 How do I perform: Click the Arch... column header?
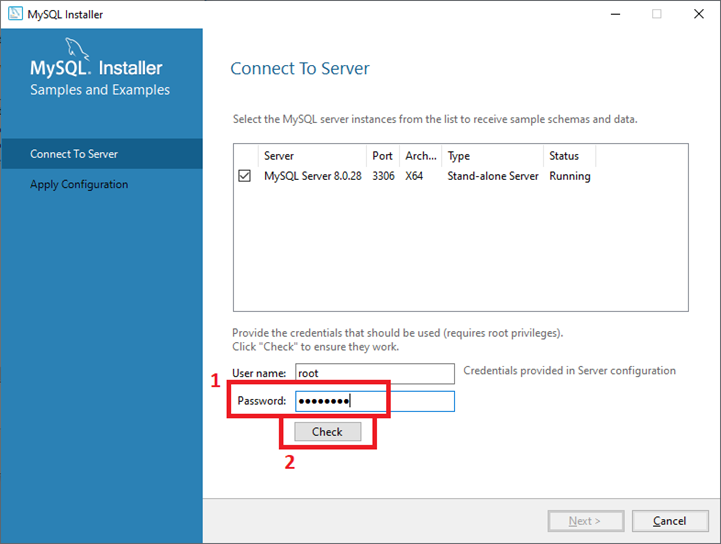pyautogui.click(x=421, y=156)
